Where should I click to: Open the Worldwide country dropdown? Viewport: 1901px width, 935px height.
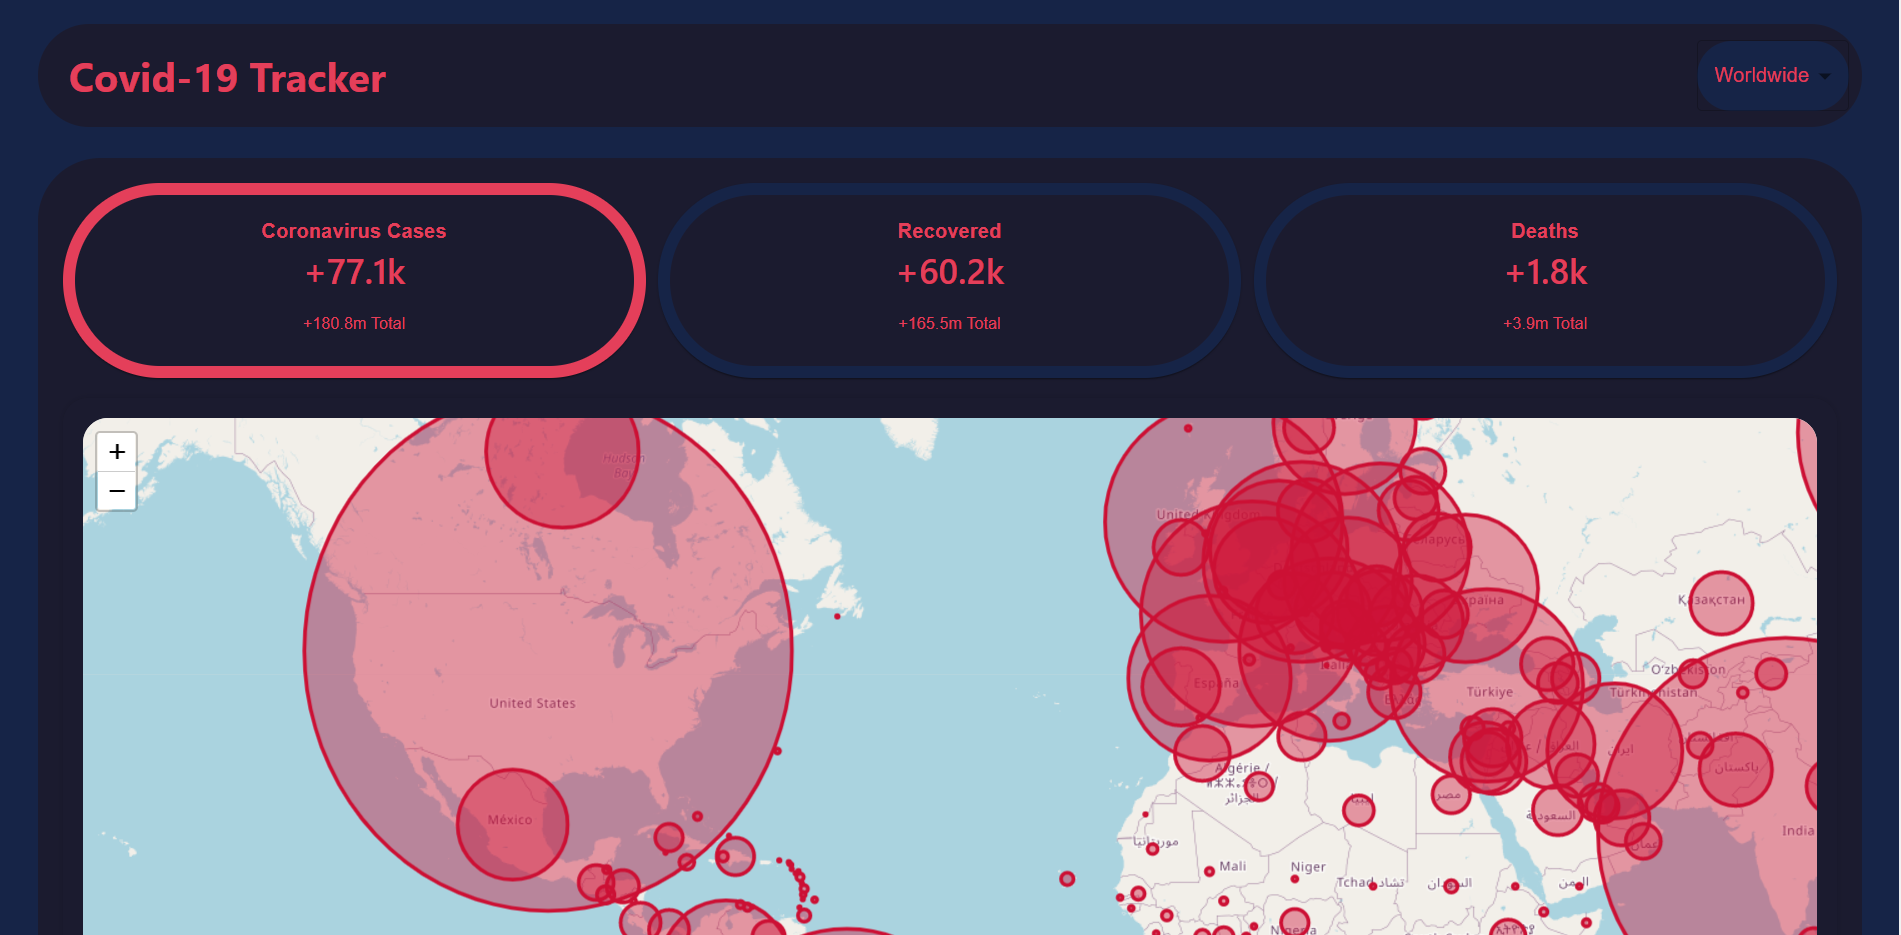tap(1772, 76)
